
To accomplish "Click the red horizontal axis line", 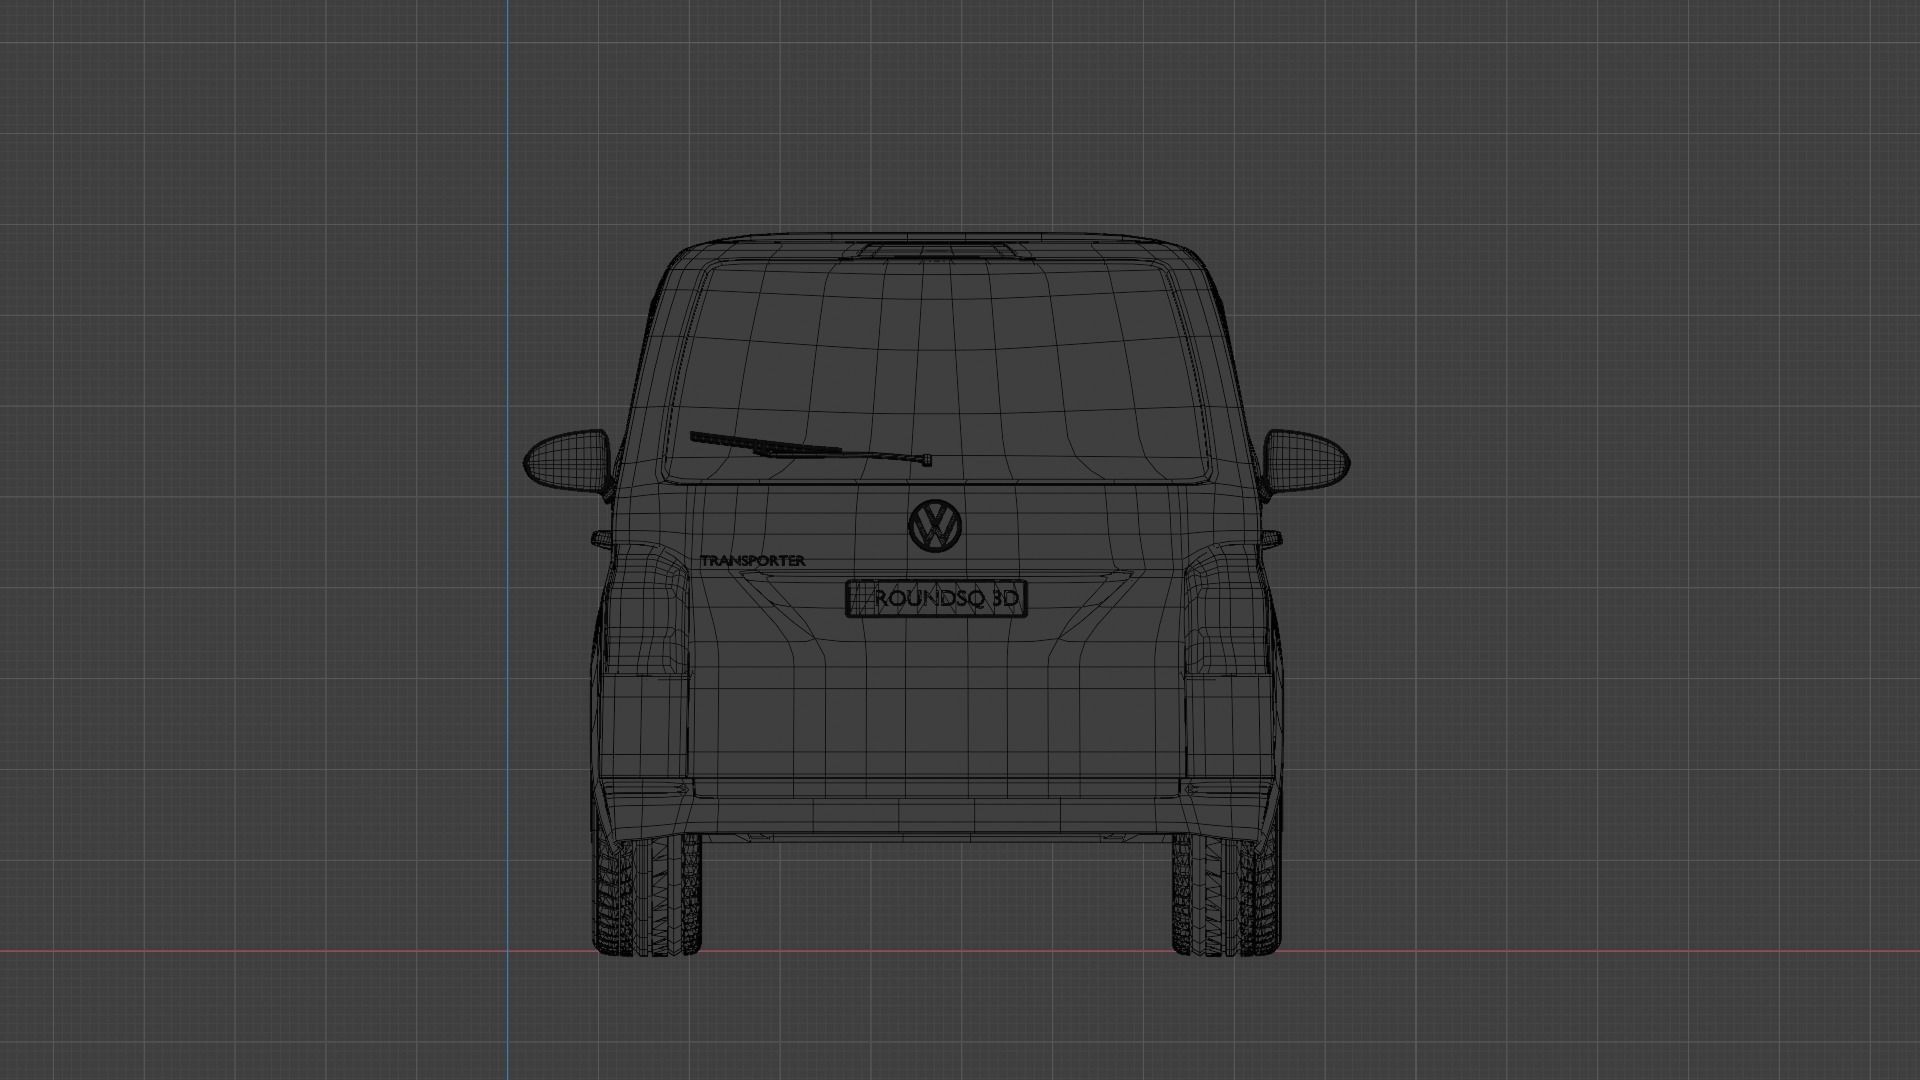I will pyautogui.click(x=300, y=951).
